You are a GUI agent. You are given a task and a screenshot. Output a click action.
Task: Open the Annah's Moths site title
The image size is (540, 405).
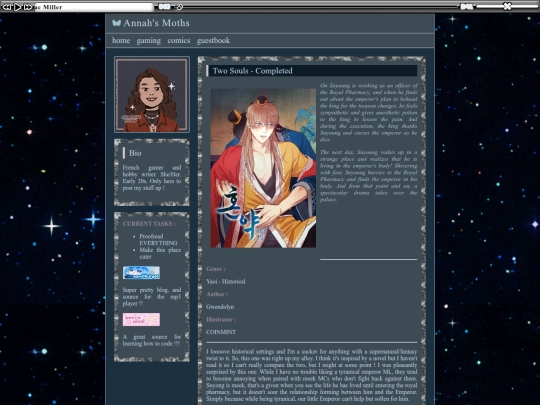tap(156, 23)
